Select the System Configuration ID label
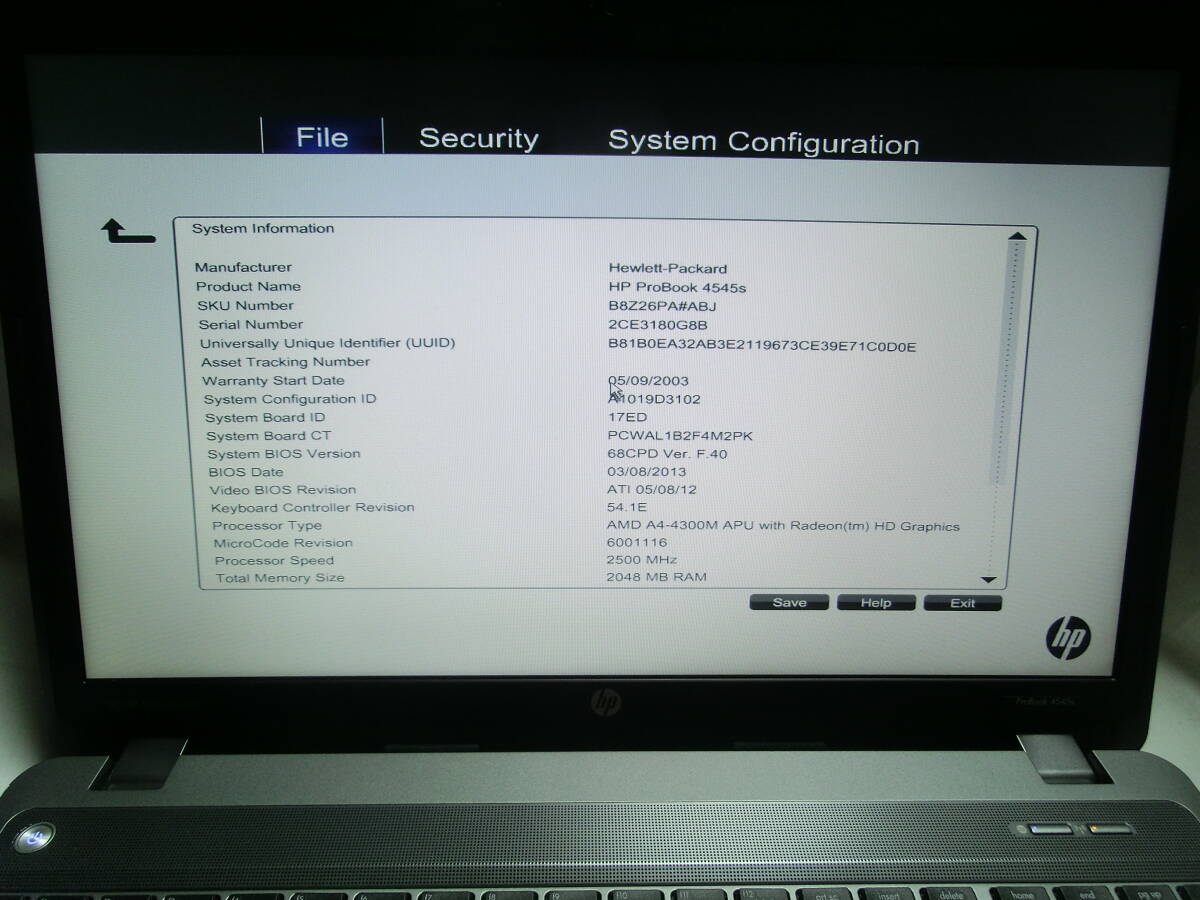This screenshot has width=1200, height=900. click(x=290, y=399)
